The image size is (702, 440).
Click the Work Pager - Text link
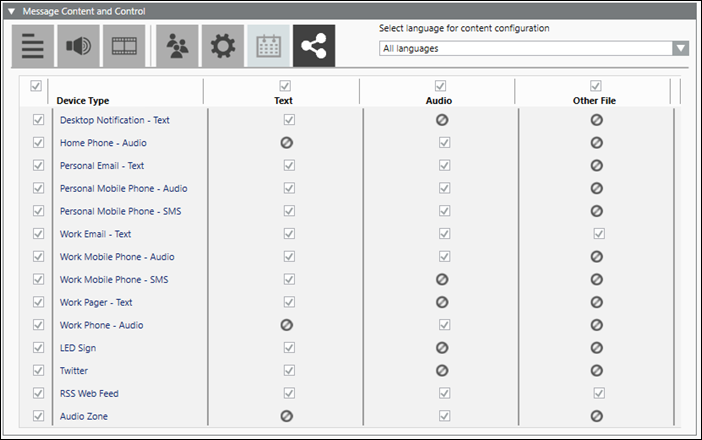pyautogui.click(x=96, y=302)
